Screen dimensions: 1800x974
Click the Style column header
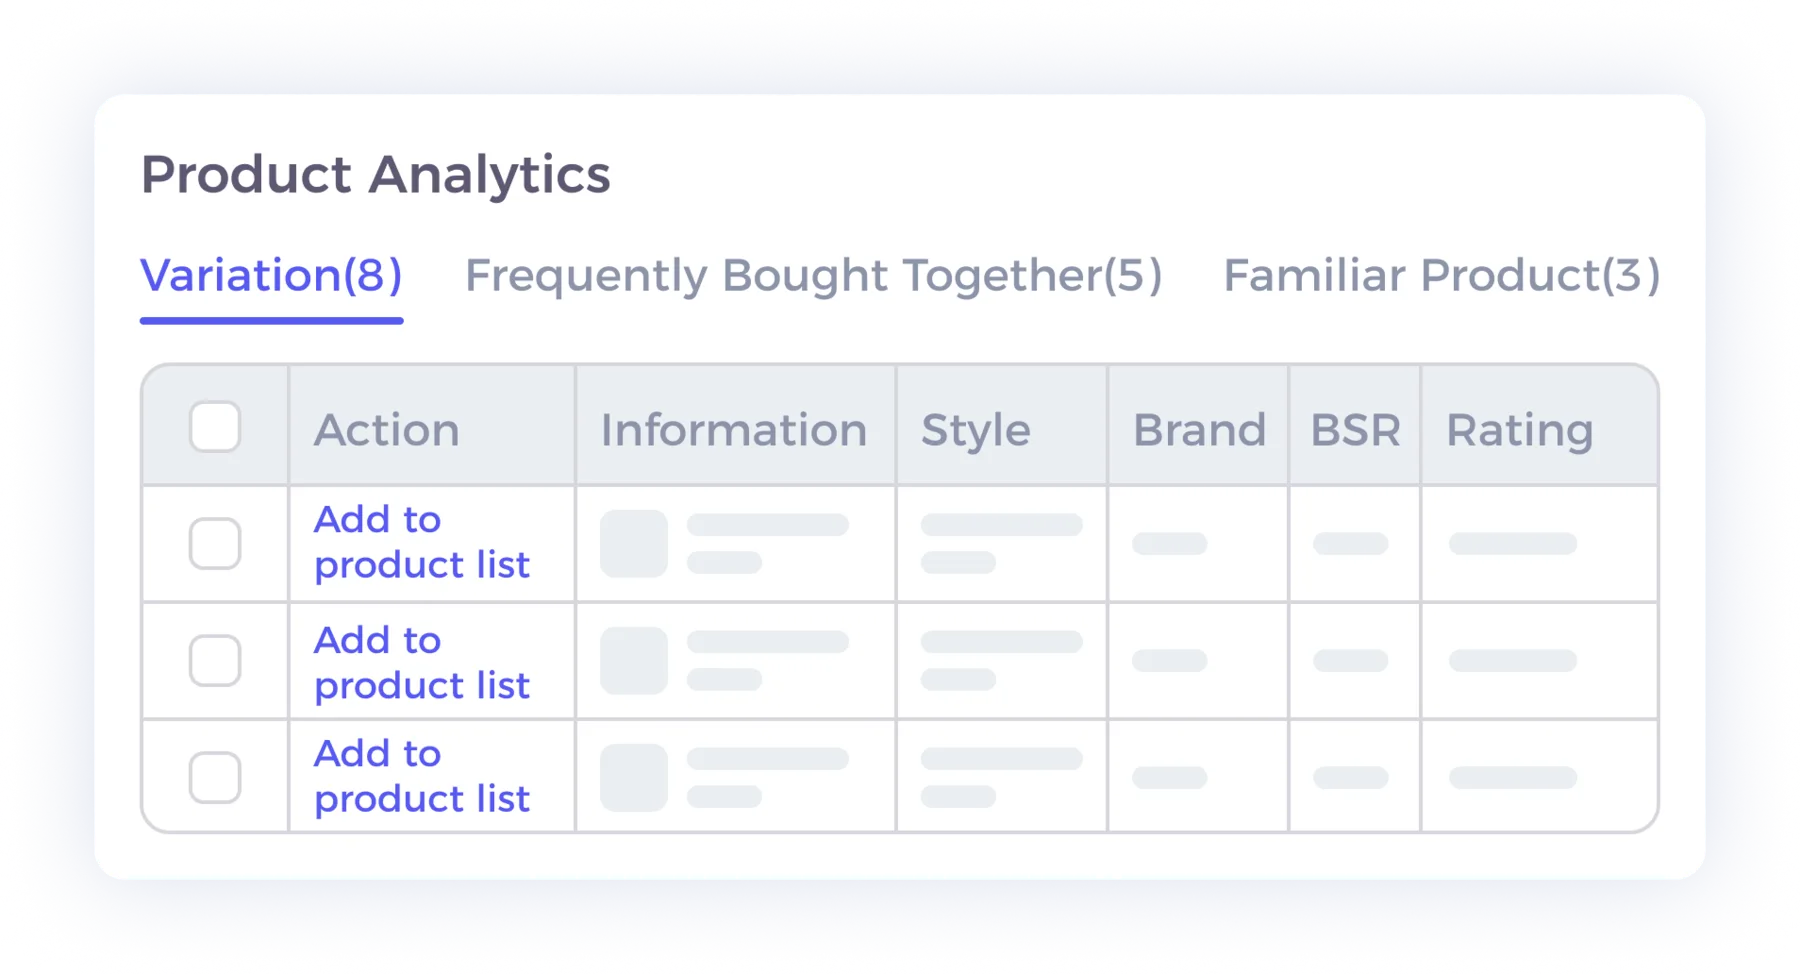[x=974, y=429]
